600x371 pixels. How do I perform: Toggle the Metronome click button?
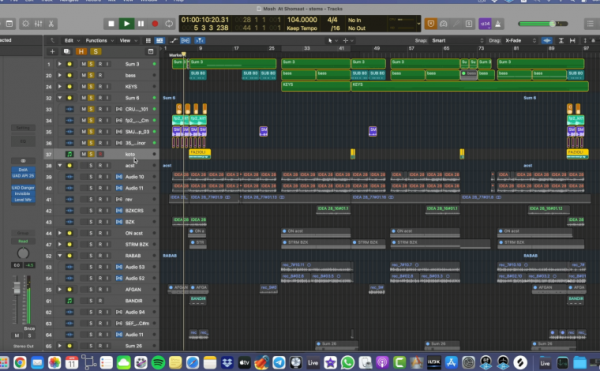498,24
